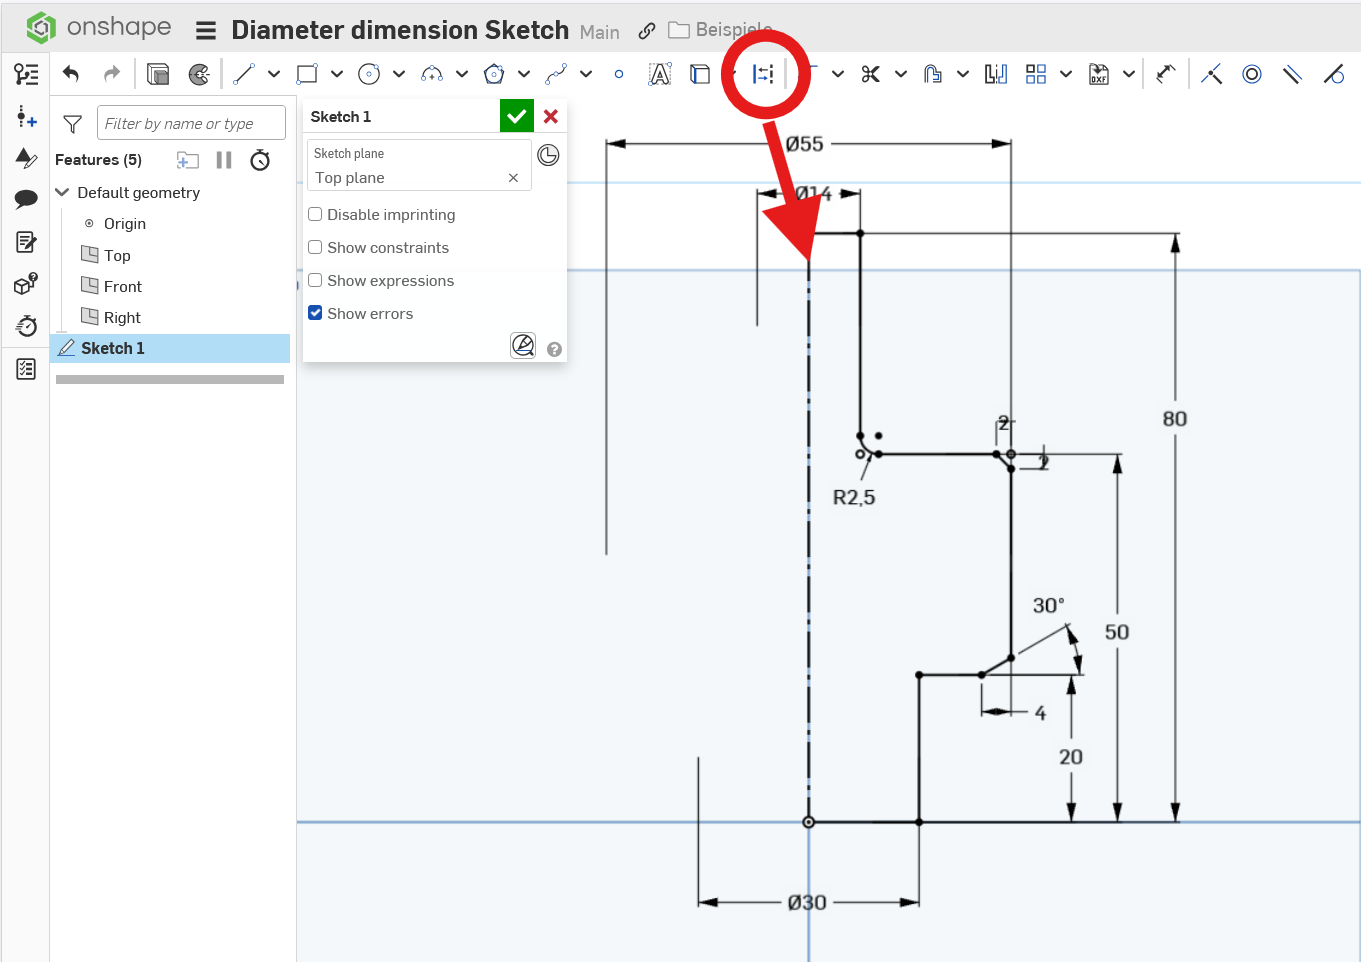Screen dimensions: 1361x962
Task: Open the notes-with-pencil icon in left sidebar
Action: tap(26, 242)
